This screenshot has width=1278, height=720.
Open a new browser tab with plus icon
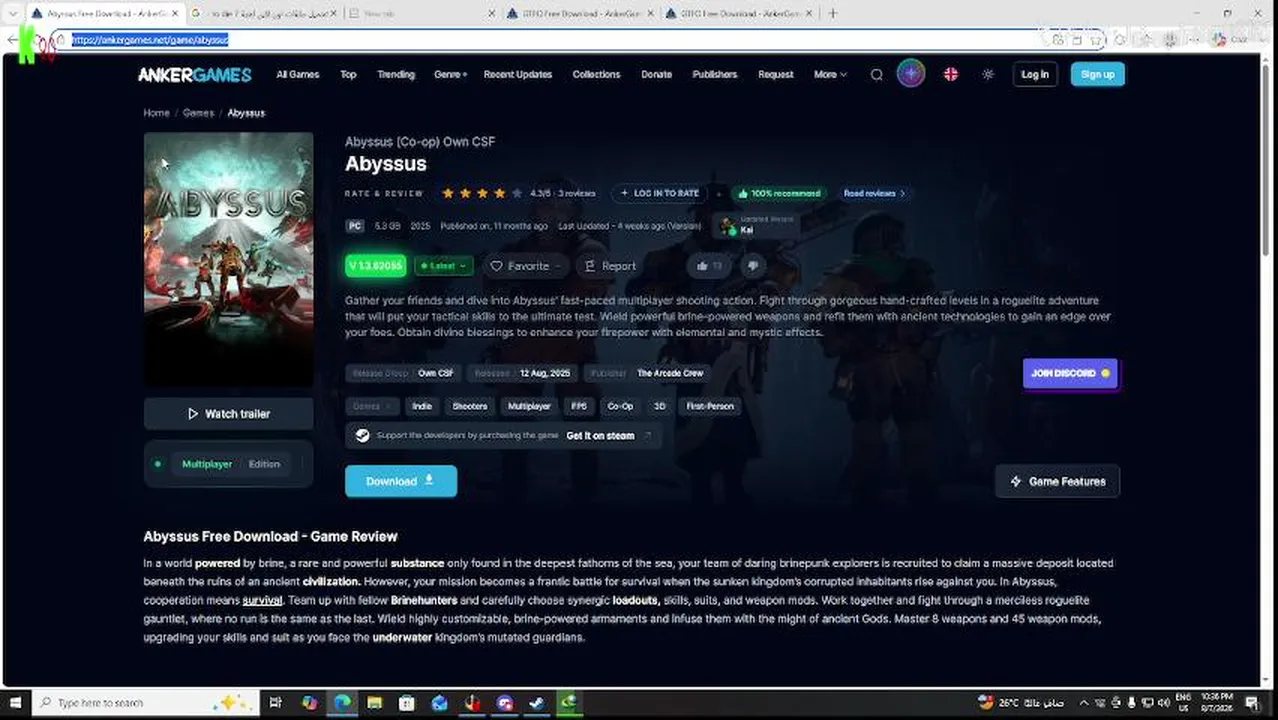(833, 13)
